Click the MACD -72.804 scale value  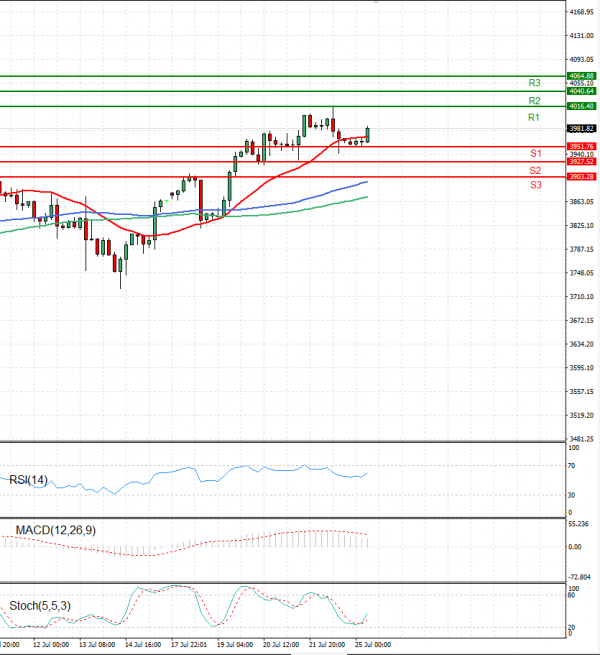[580, 577]
